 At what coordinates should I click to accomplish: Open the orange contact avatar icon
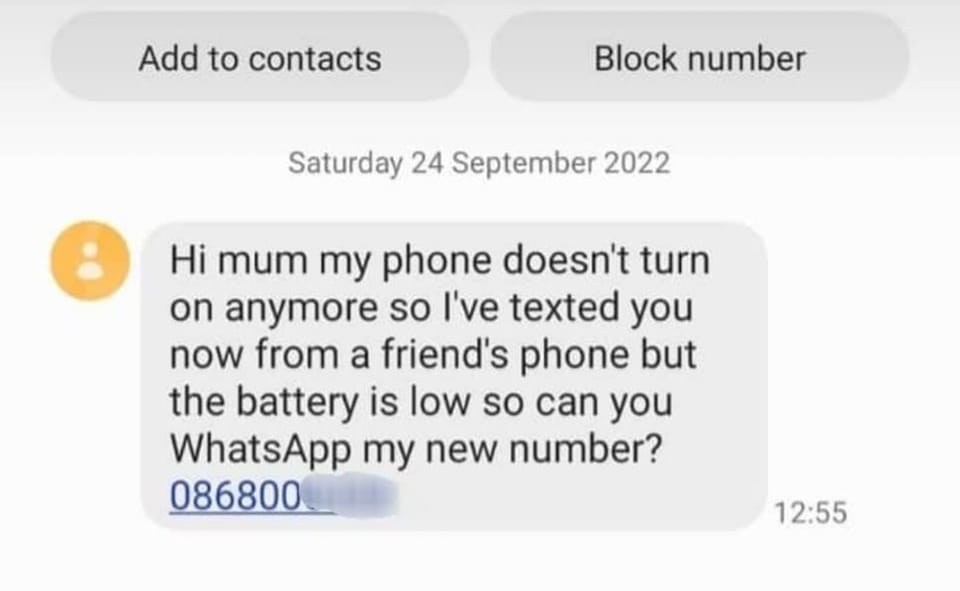[x=90, y=261]
